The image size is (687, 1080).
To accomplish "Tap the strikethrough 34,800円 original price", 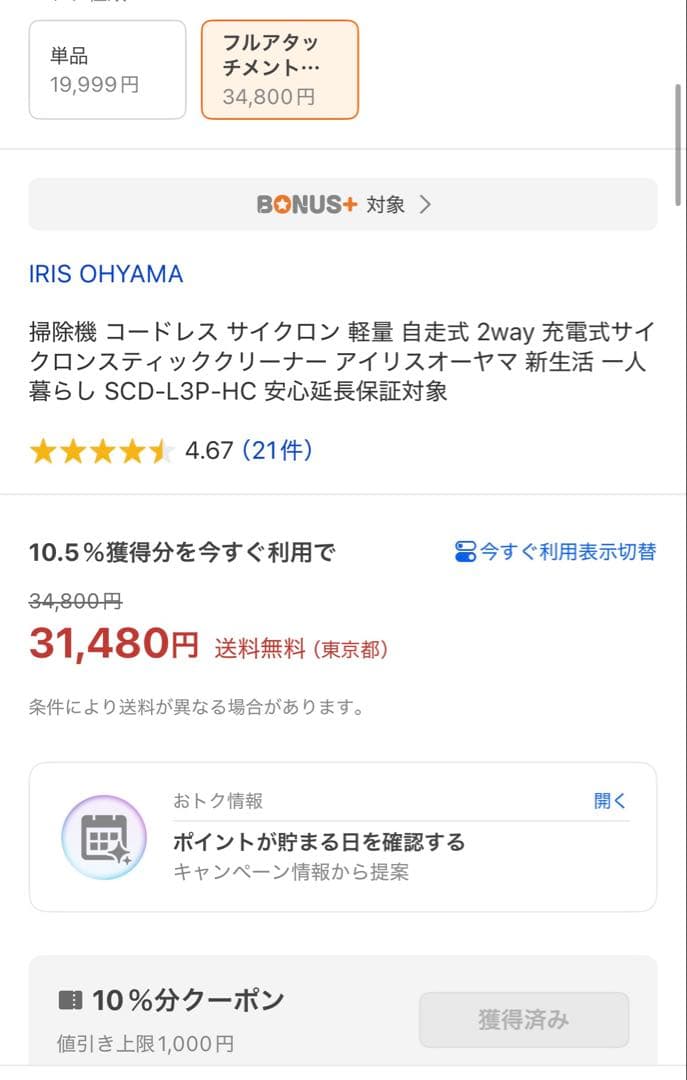I will (x=74, y=601).
